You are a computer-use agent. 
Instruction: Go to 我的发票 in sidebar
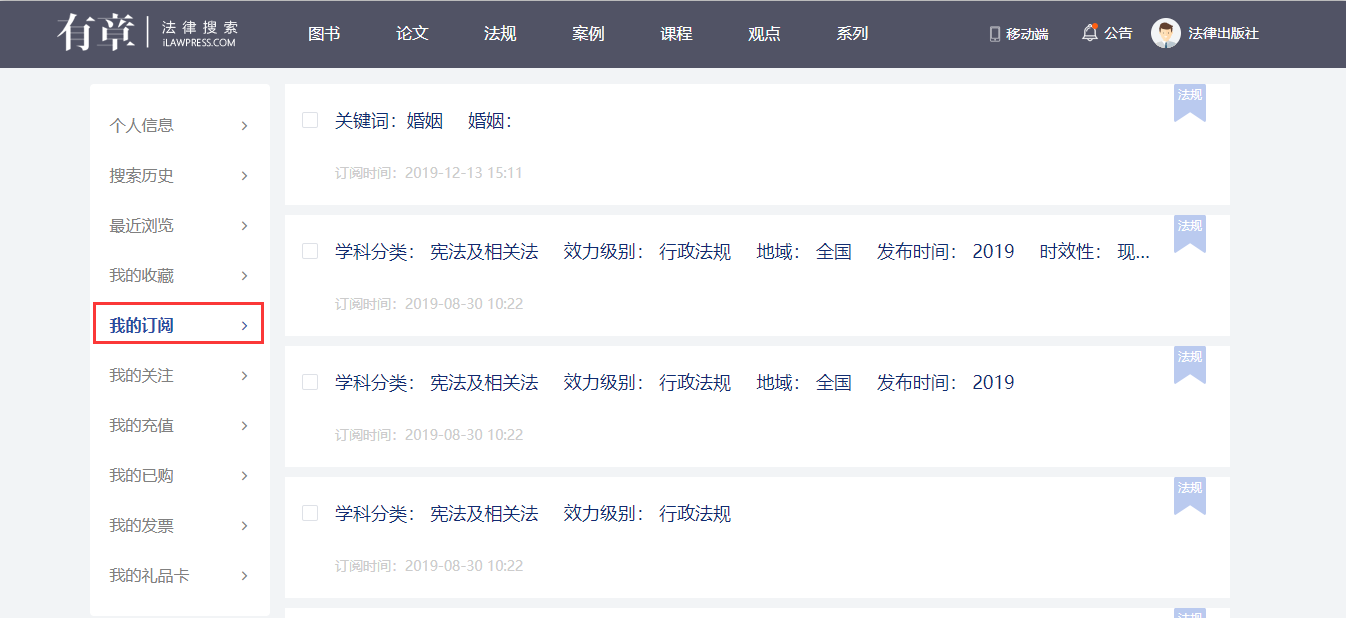pos(141,526)
